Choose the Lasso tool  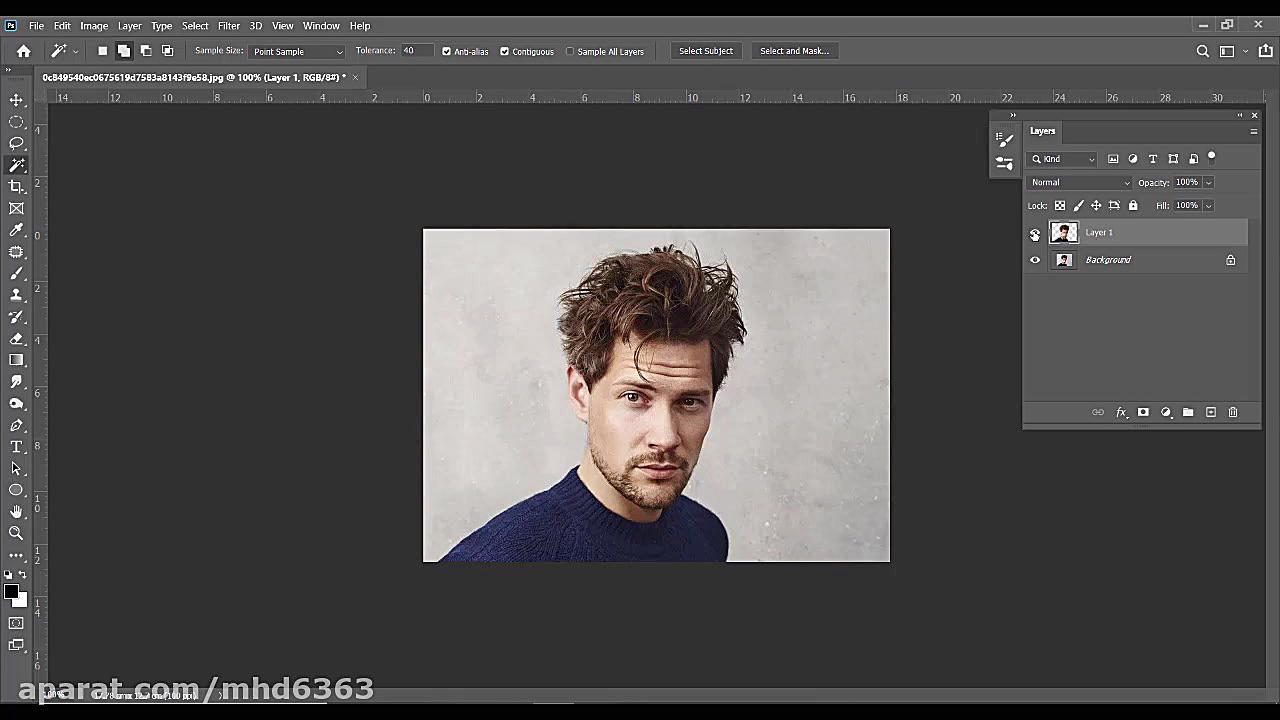tap(16, 144)
